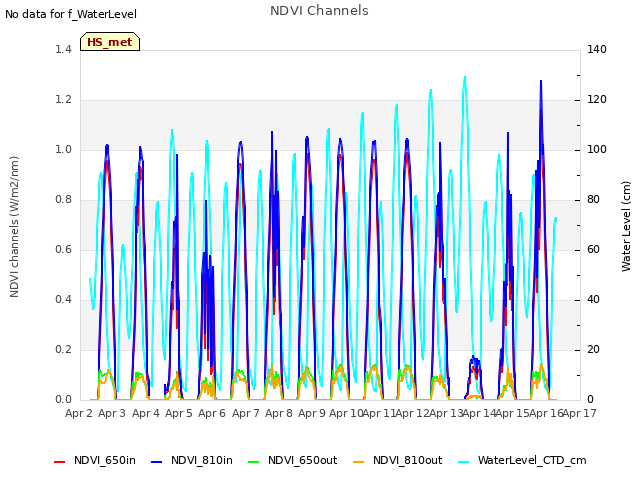Click the Apr 6 x-axis tick label
The width and height of the screenshot is (640, 480).
click(x=212, y=413)
